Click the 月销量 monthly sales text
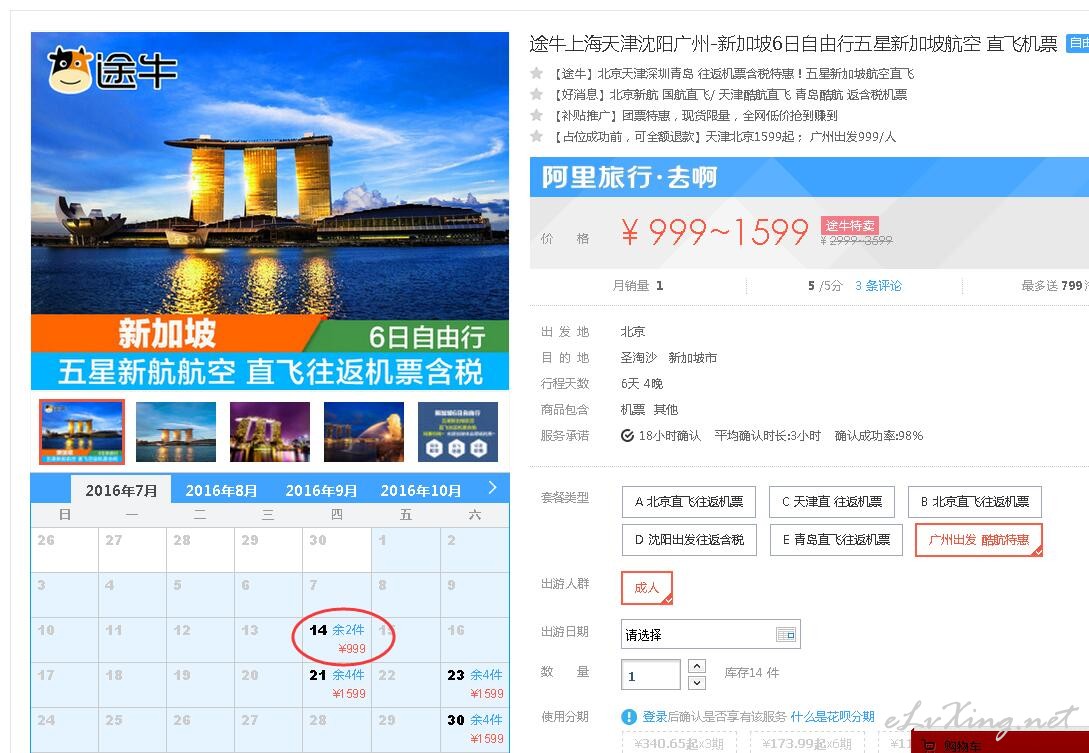The width and height of the screenshot is (1089, 753). [x=638, y=286]
